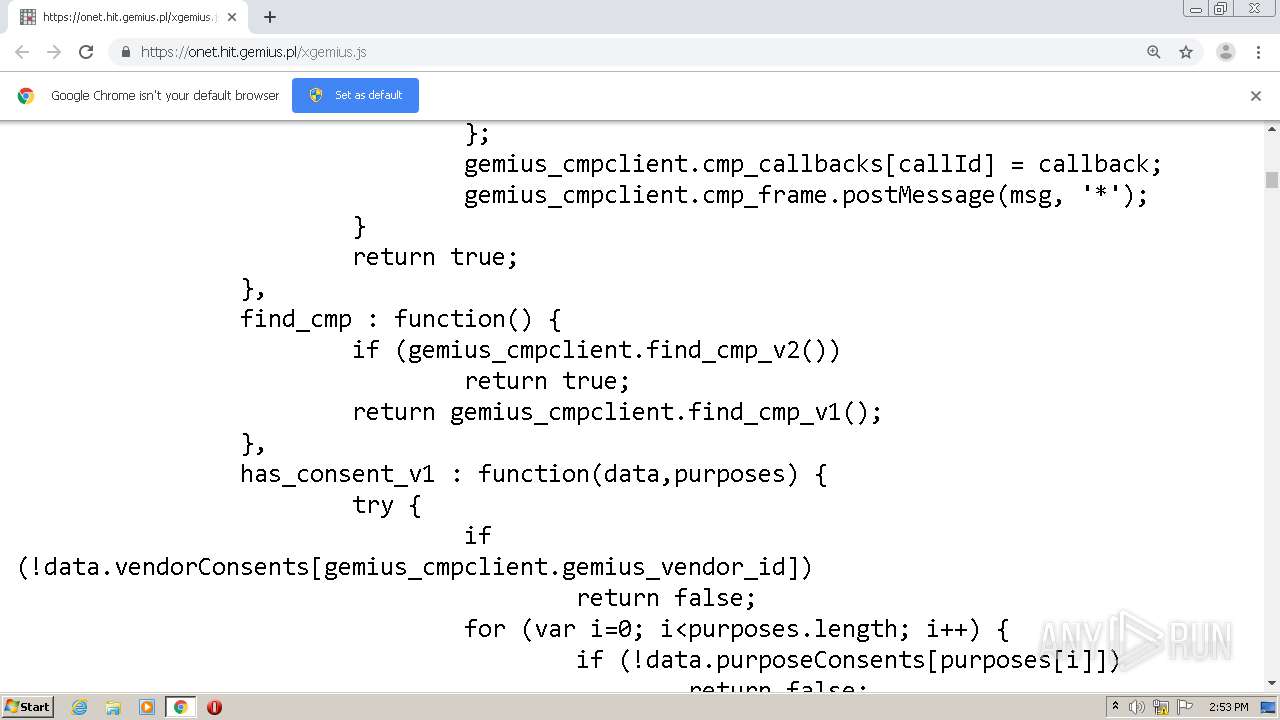Click the scrollbar down arrow
1280x720 pixels.
(1272, 683)
